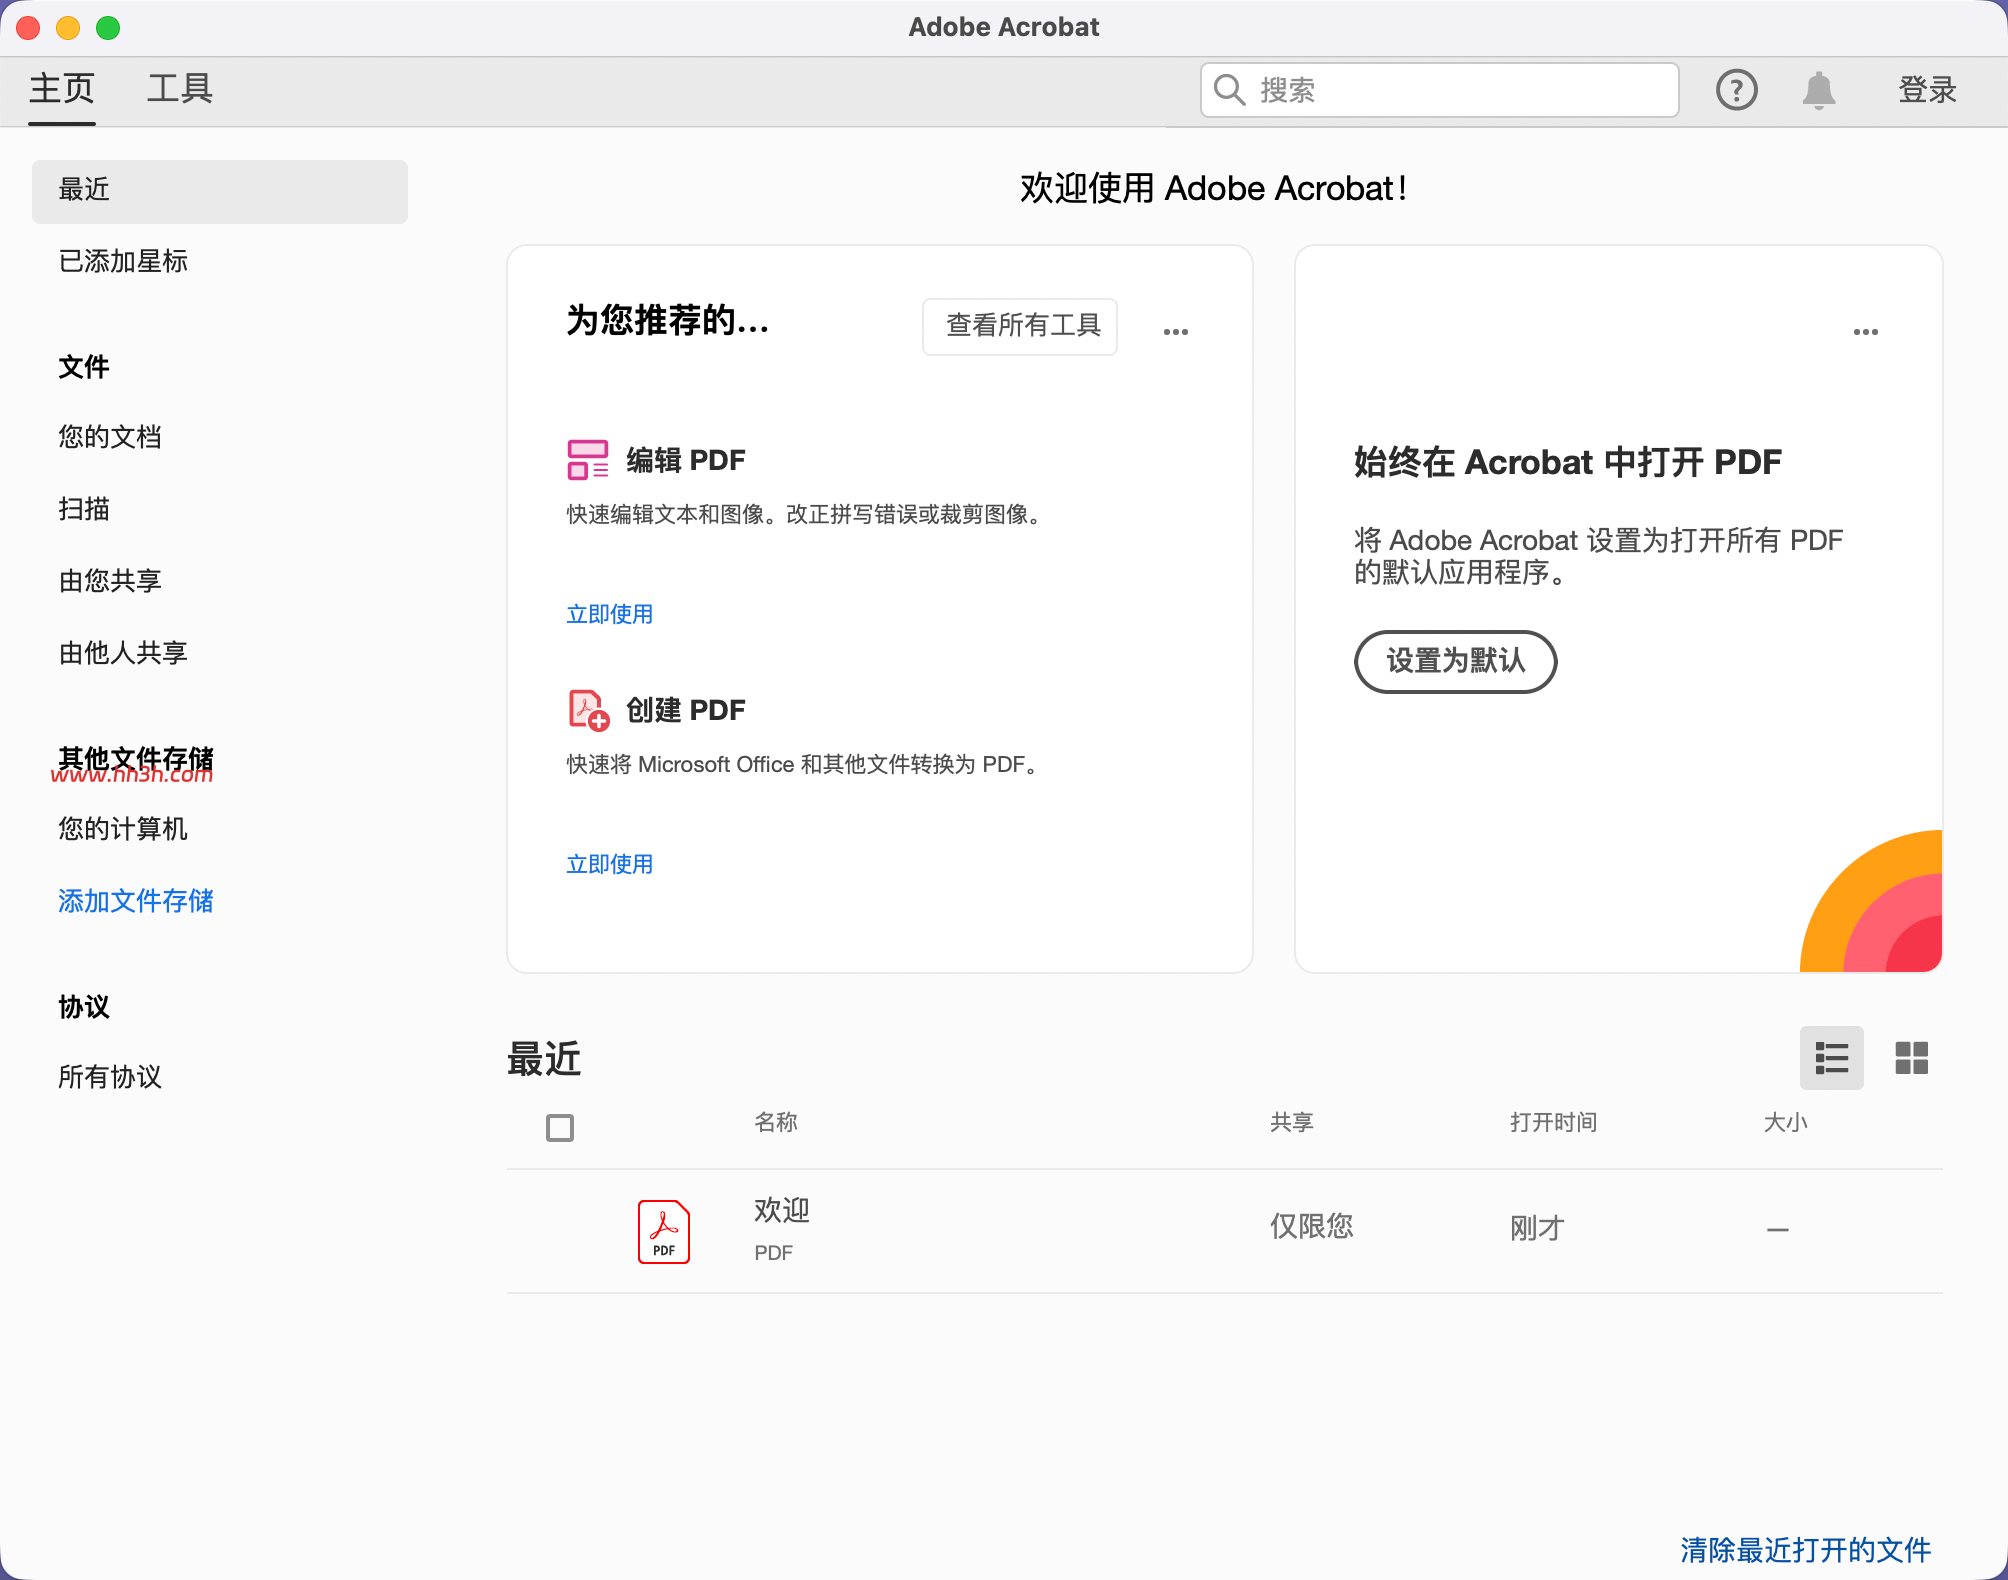Image resolution: width=2008 pixels, height=1580 pixels.
Task: Open 您的计算机 in the sidebar
Action: 123,829
